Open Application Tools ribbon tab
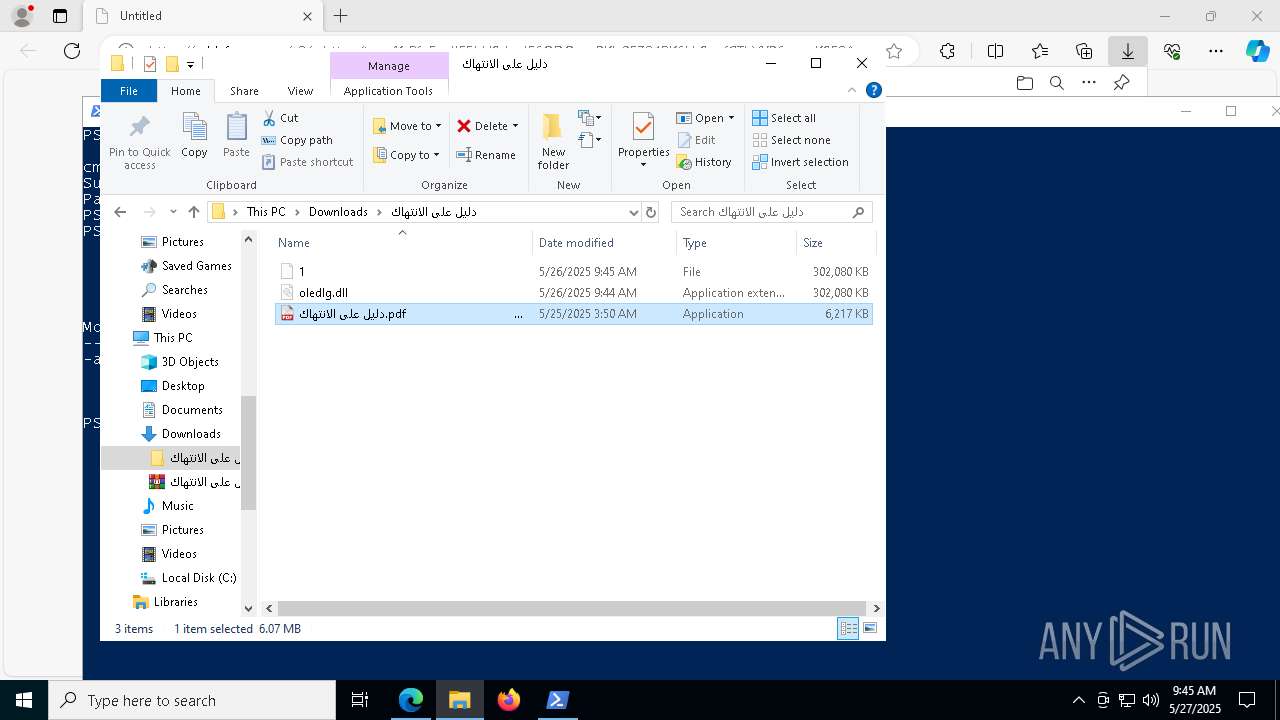Image resolution: width=1280 pixels, height=720 pixels. 388,91
